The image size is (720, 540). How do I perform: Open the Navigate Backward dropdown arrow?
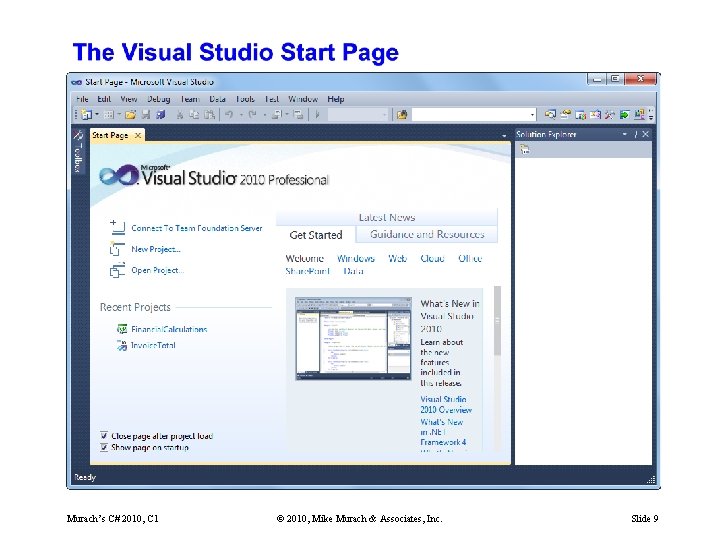click(287, 114)
